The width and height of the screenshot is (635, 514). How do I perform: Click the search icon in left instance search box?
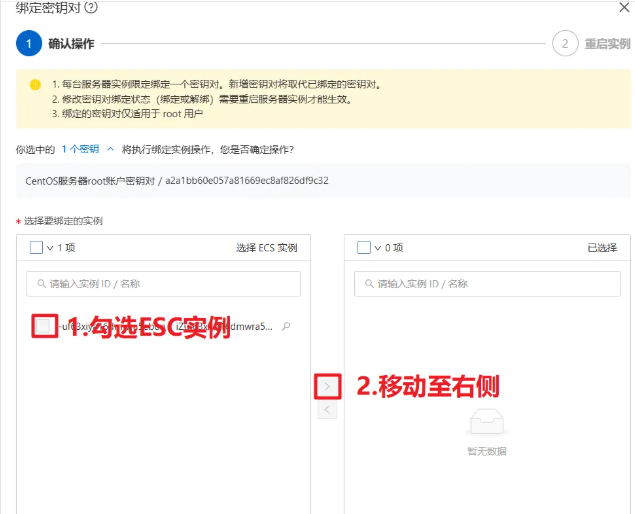[40, 284]
